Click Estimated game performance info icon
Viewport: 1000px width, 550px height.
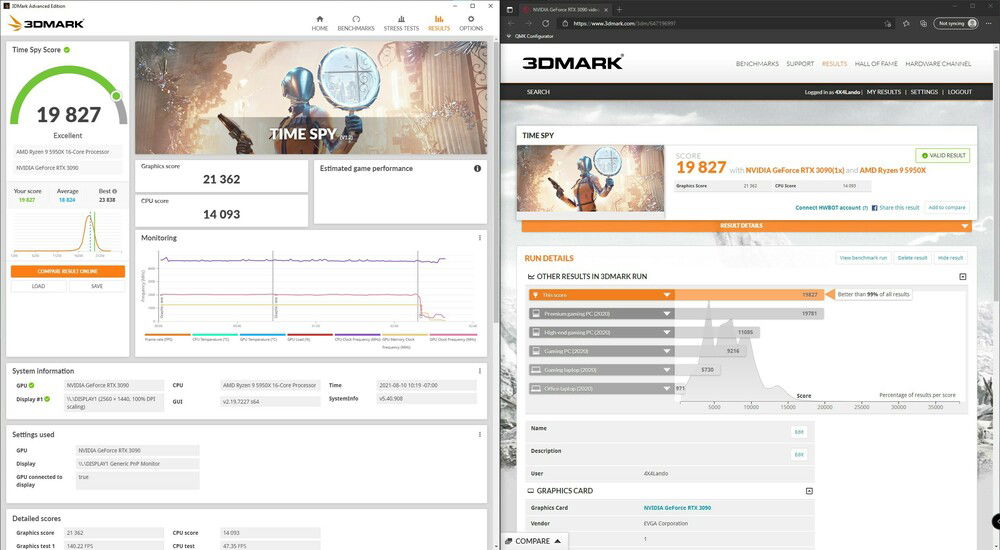click(477, 169)
